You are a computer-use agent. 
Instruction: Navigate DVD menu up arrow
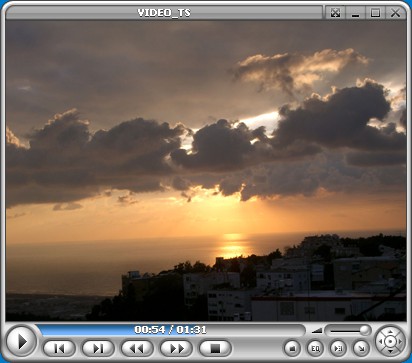tap(390, 332)
